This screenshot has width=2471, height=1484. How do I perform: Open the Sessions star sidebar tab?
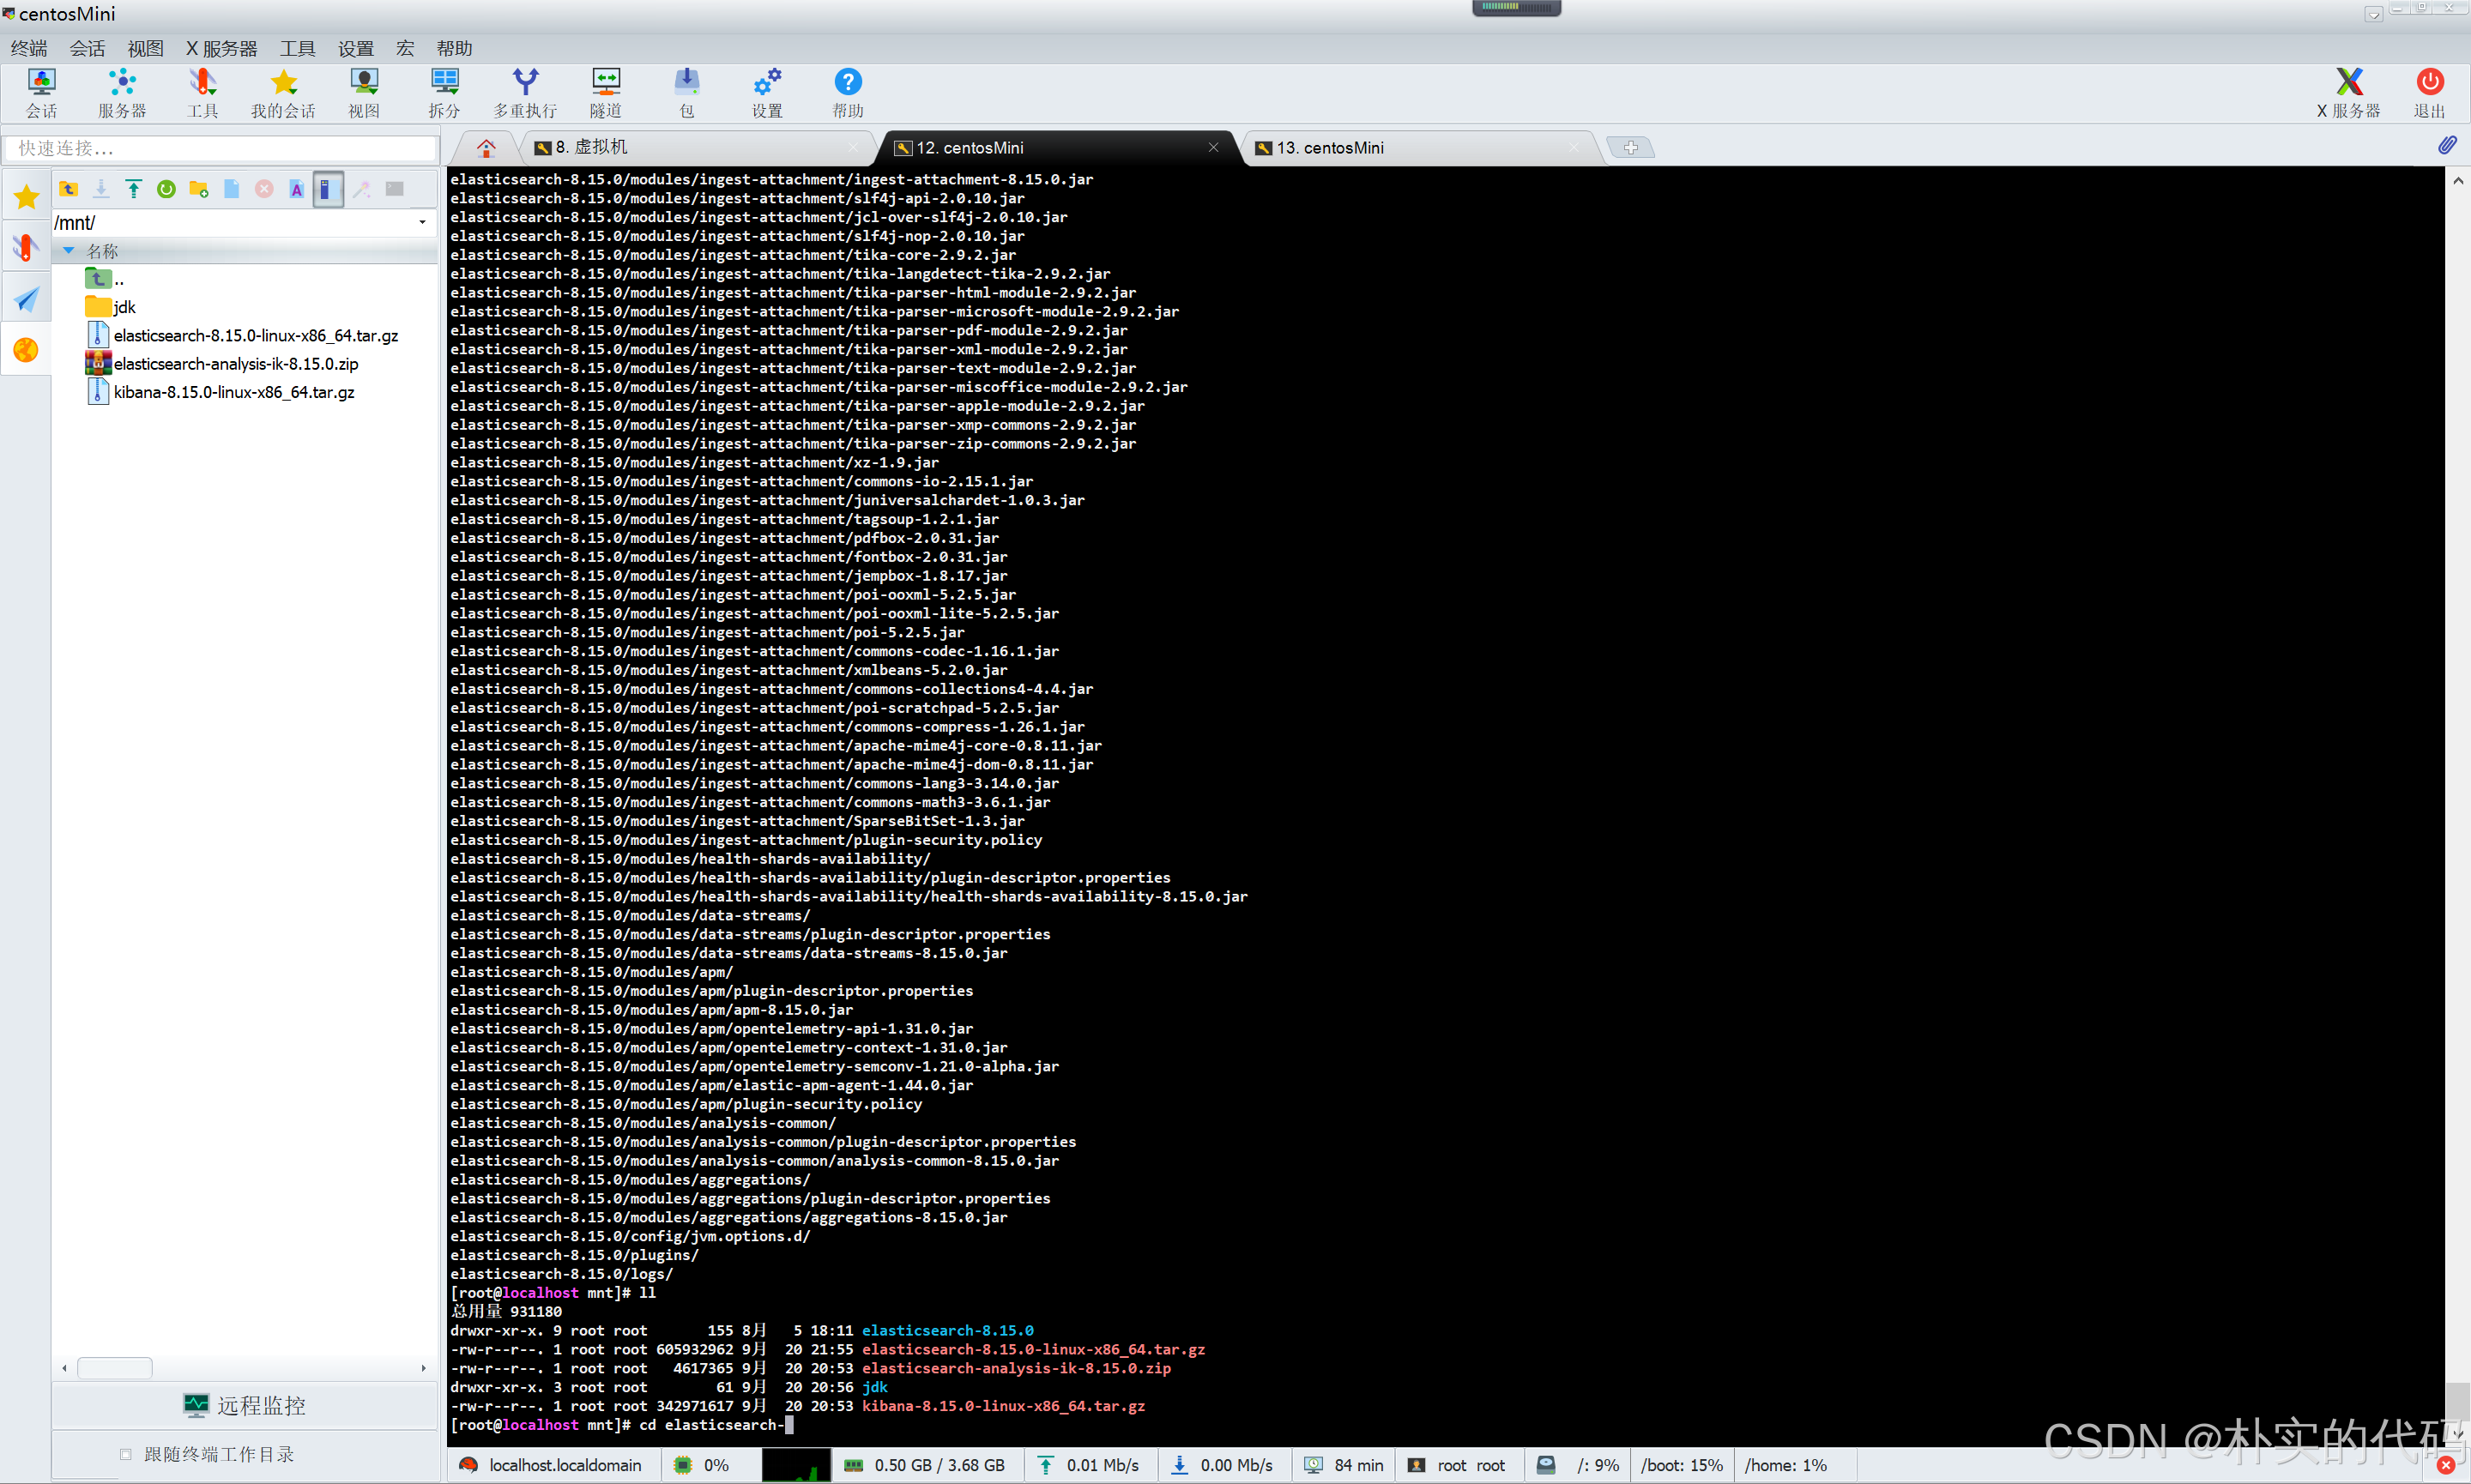[26, 196]
